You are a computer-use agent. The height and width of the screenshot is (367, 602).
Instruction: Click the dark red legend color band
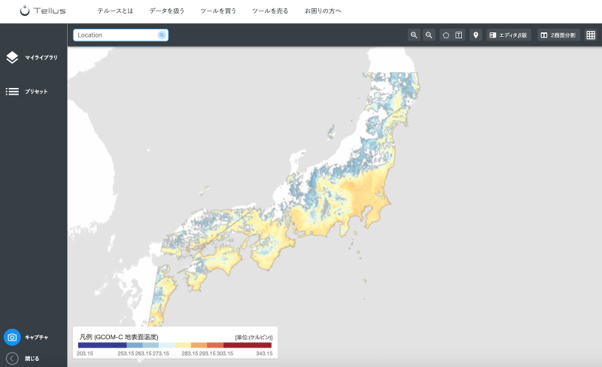click(x=247, y=345)
